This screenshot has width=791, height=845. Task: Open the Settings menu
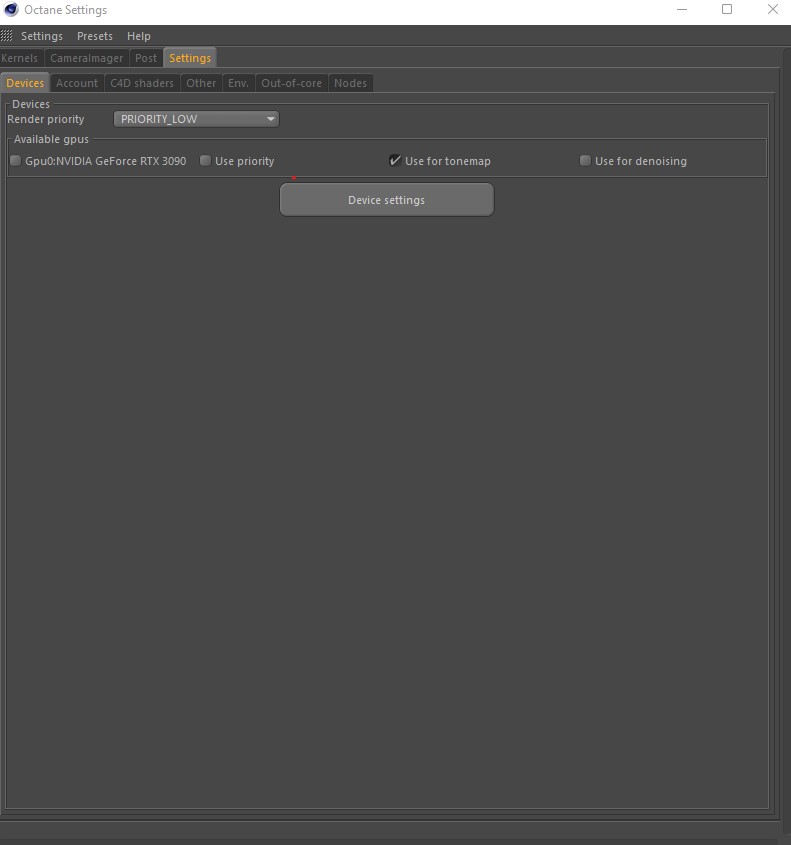point(41,36)
